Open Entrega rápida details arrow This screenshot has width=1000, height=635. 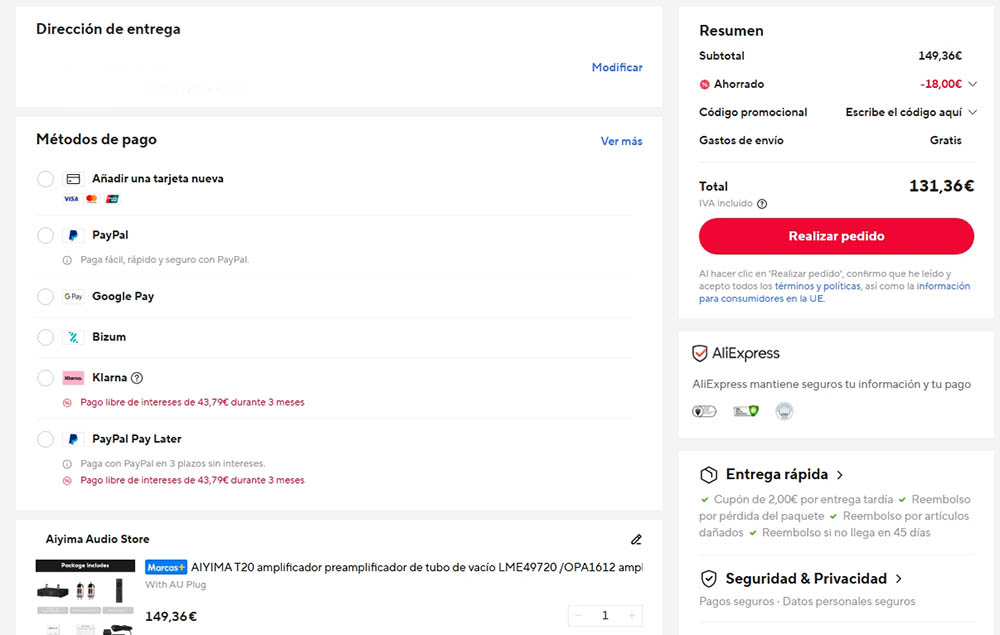click(x=840, y=475)
